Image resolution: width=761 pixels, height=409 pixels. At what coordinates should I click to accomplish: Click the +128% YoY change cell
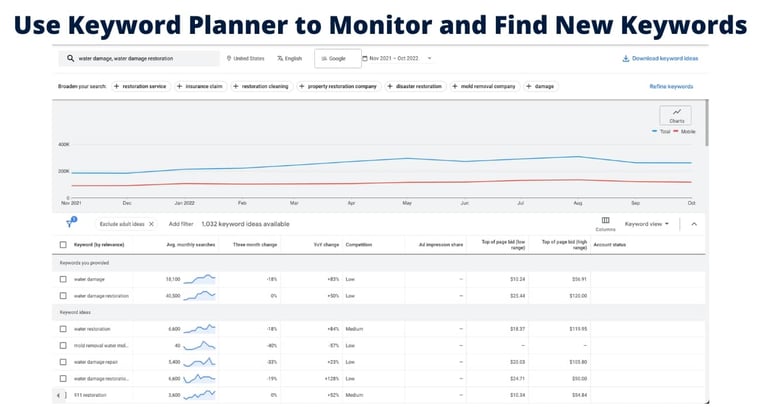pos(331,378)
